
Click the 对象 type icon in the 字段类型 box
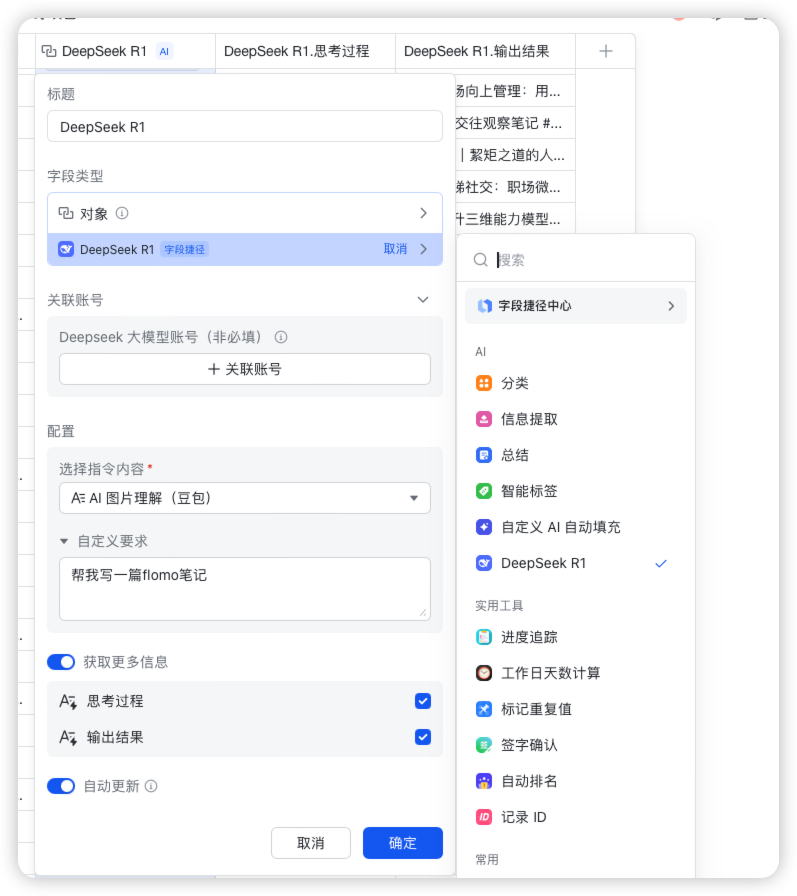tap(66, 213)
